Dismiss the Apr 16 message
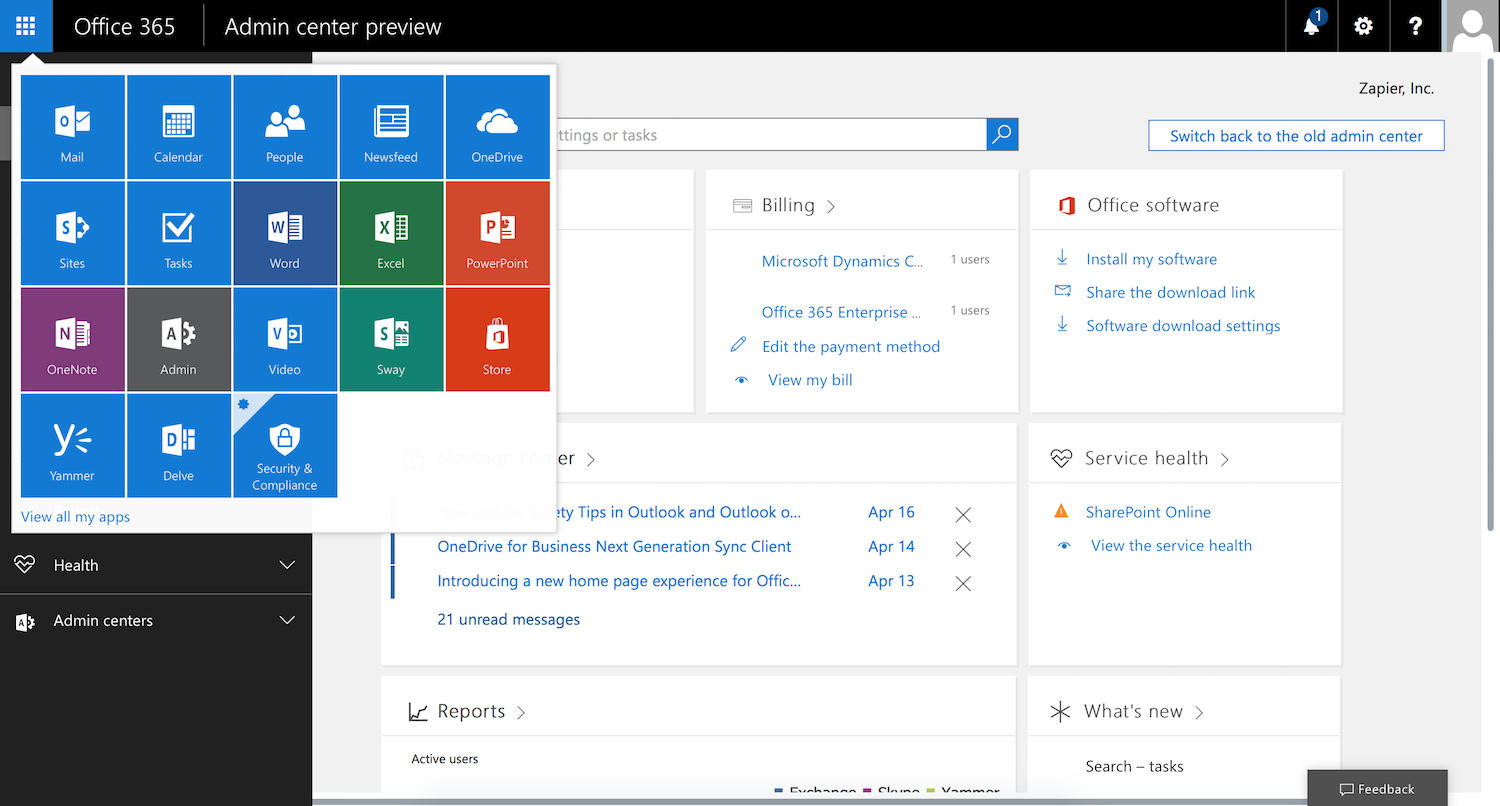The width and height of the screenshot is (1500, 806). click(x=963, y=514)
